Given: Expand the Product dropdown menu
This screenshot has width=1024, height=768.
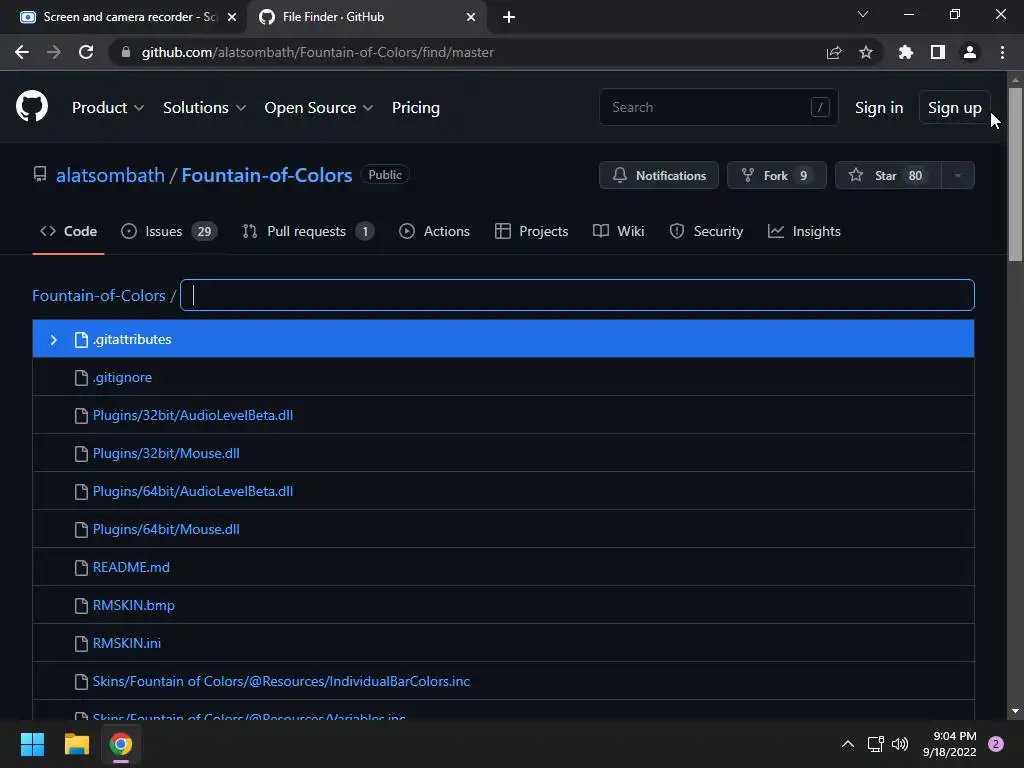Looking at the screenshot, I should 108,108.
